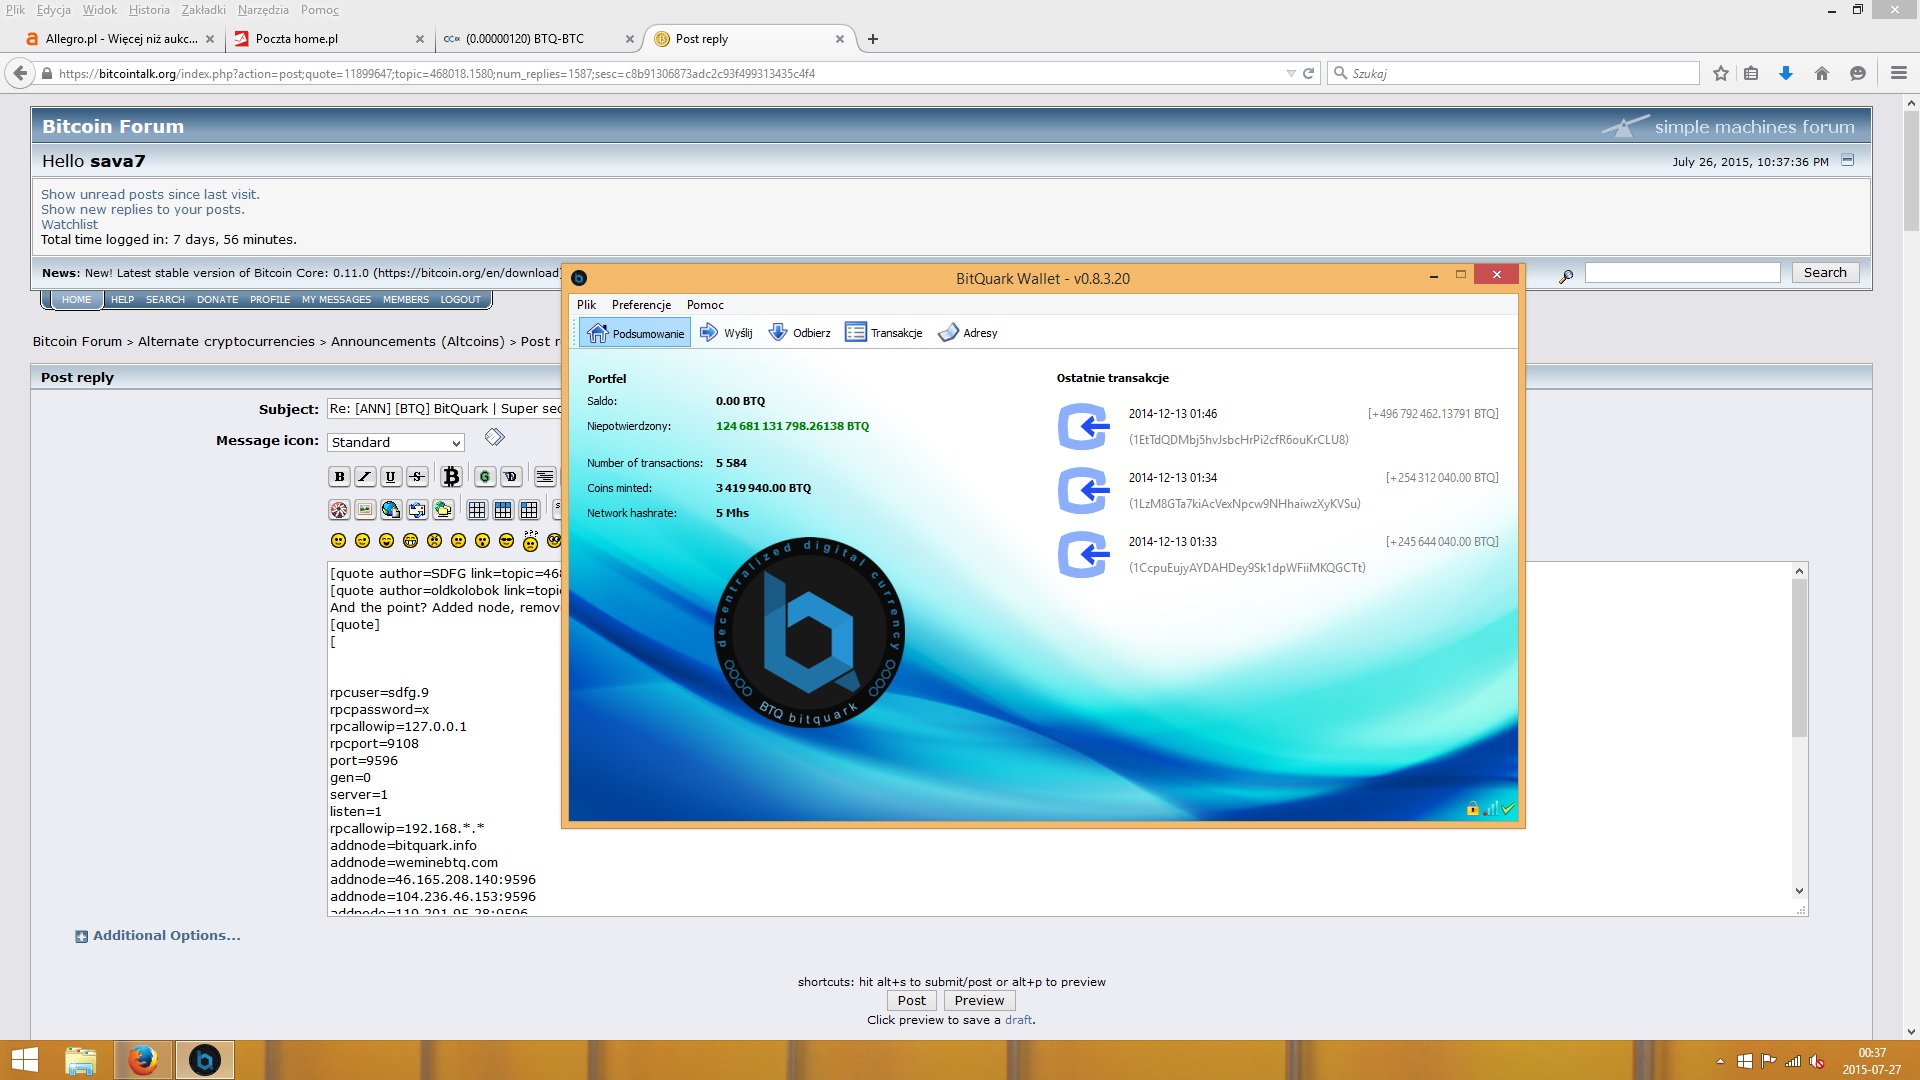Insert the cool sunglasses smiley
Viewport: 1920px width, 1080px height.
(x=506, y=541)
